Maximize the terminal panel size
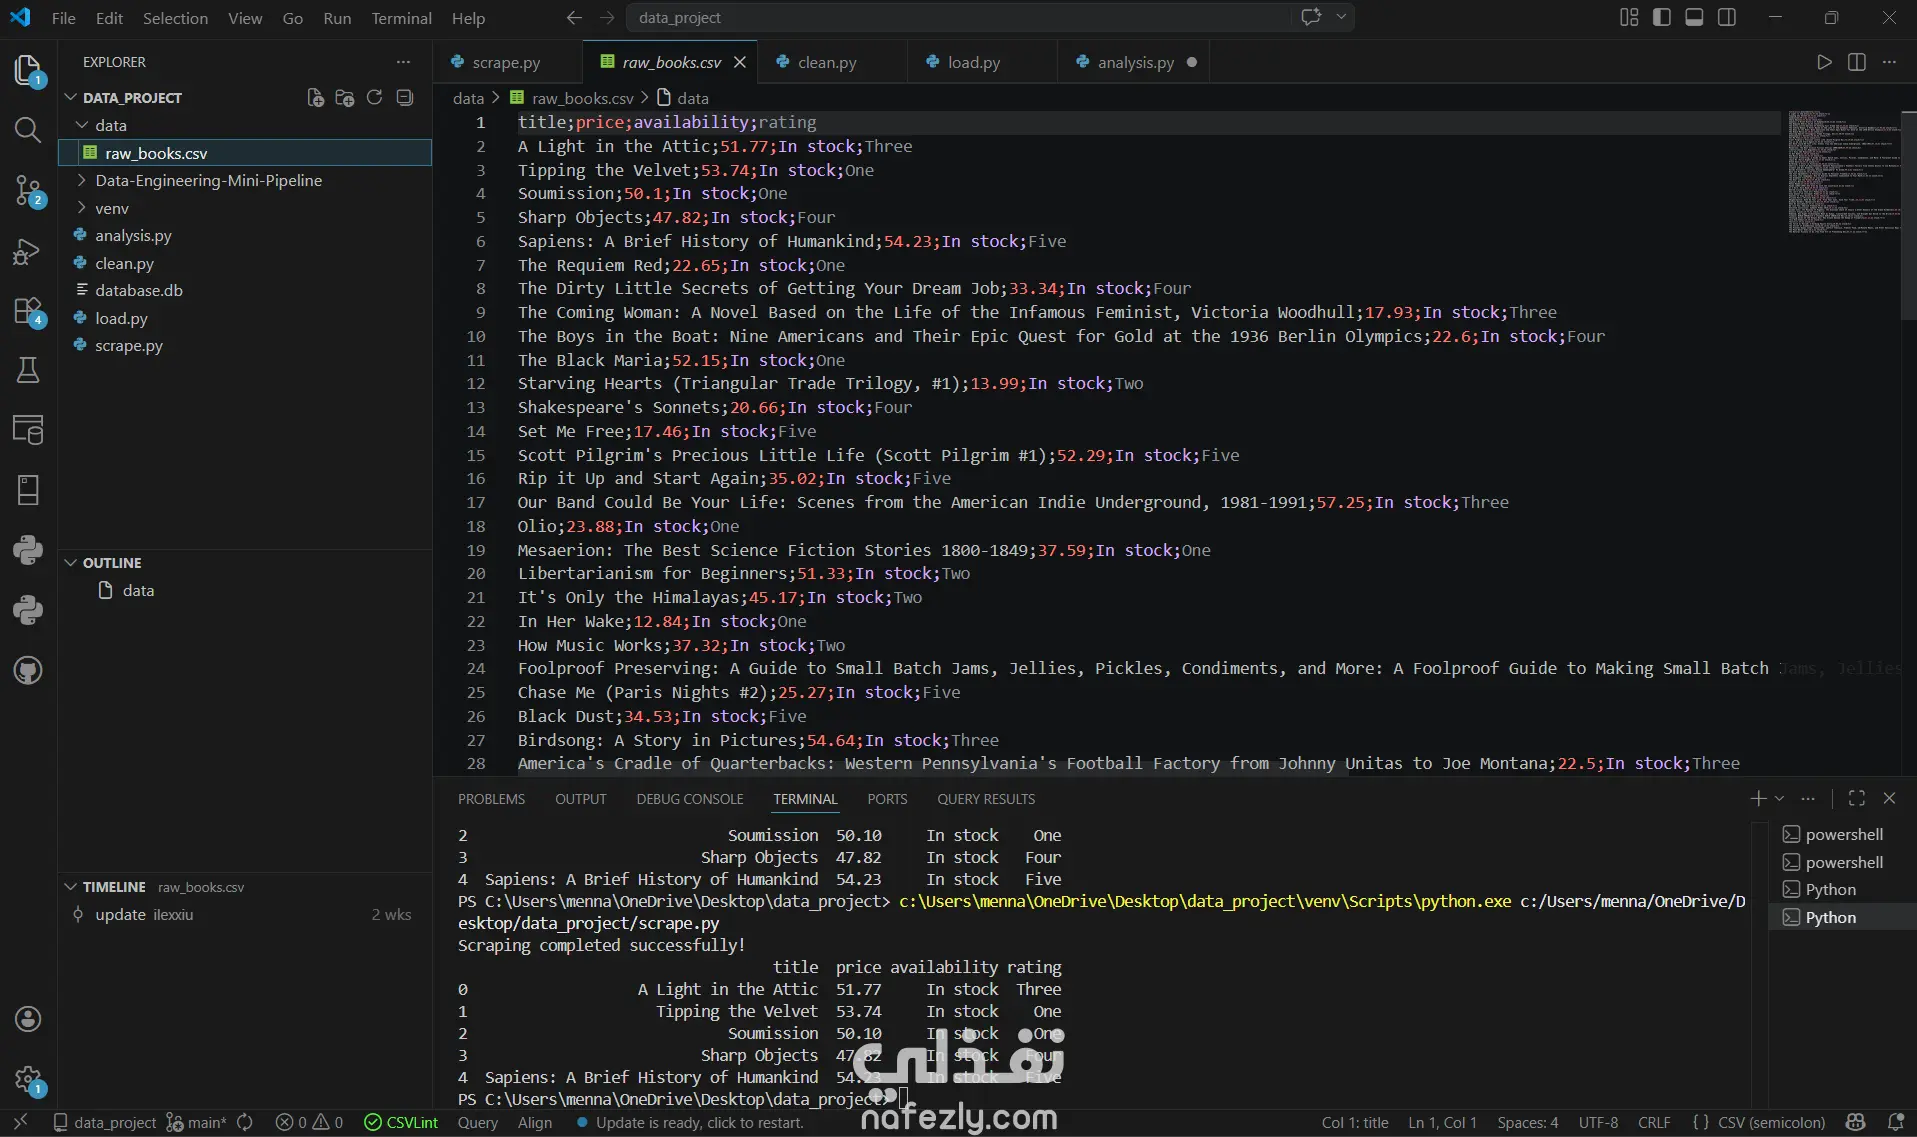 tap(1857, 798)
